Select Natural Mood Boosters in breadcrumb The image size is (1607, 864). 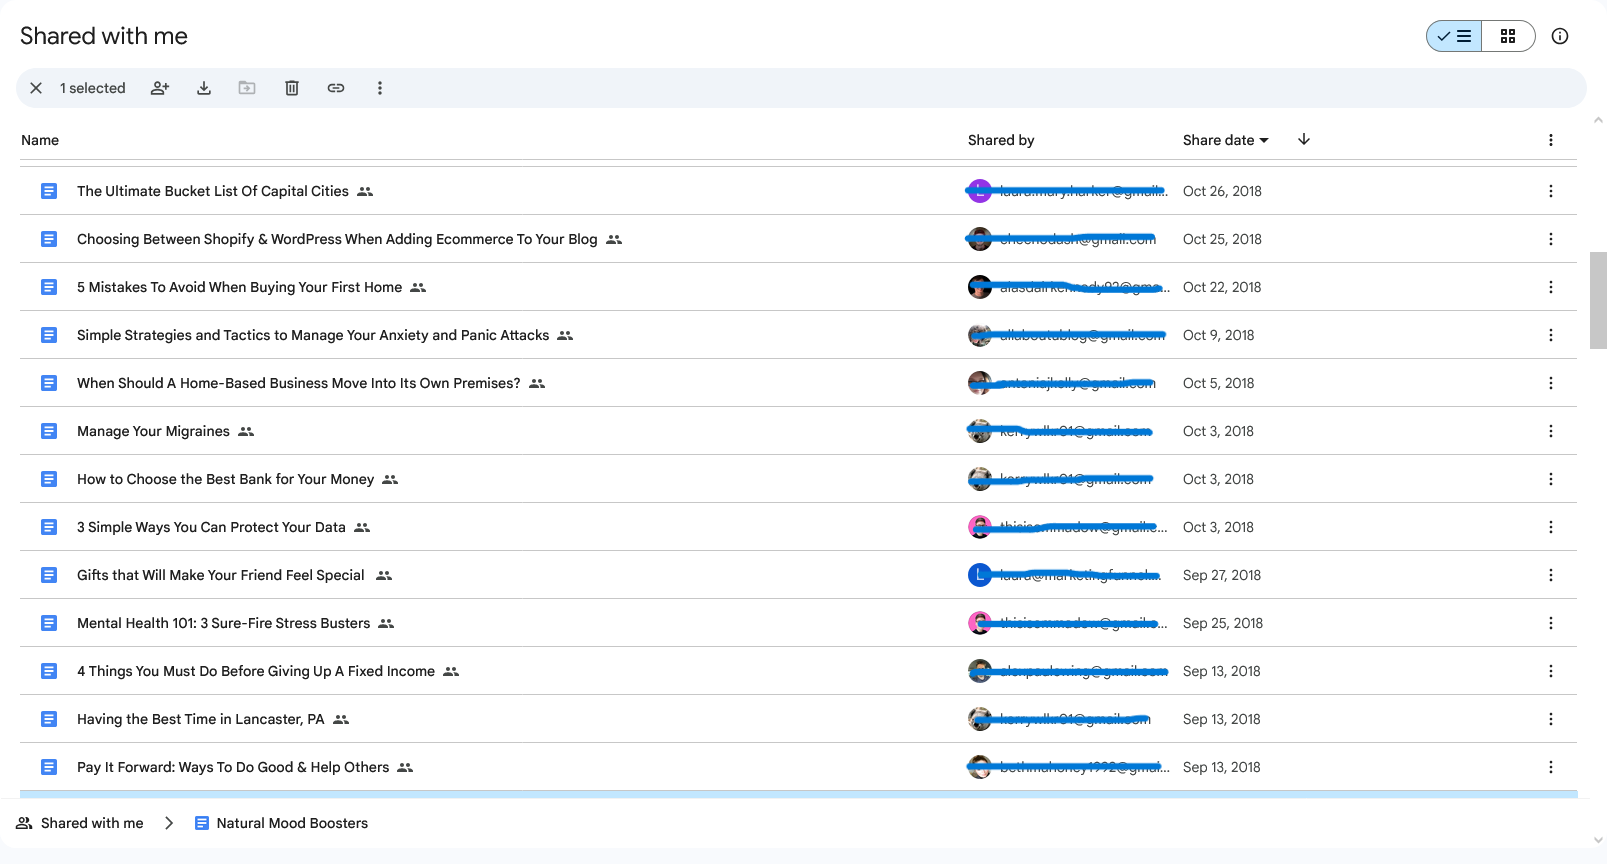tap(291, 823)
